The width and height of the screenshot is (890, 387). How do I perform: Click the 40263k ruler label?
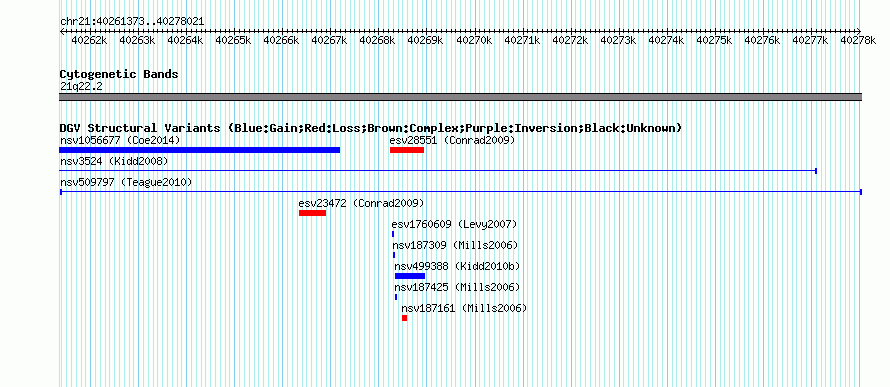tap(137, 40)
